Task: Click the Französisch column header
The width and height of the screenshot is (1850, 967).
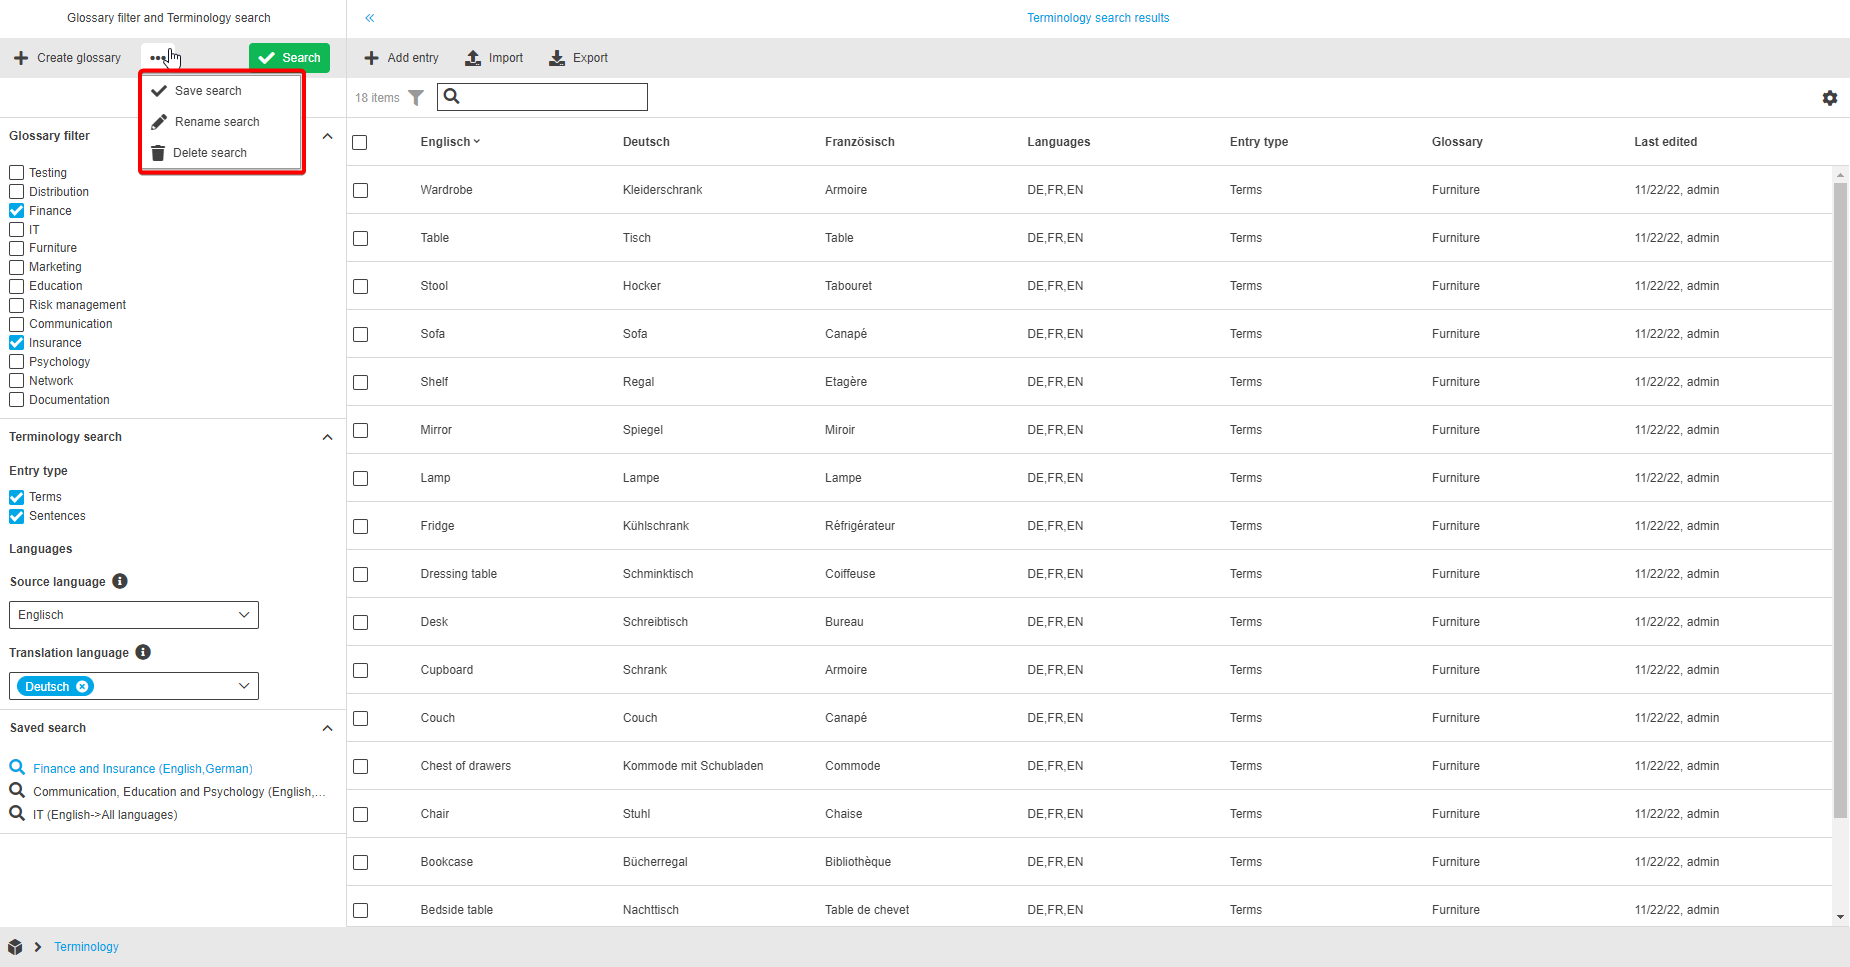Action: [860, 142]
